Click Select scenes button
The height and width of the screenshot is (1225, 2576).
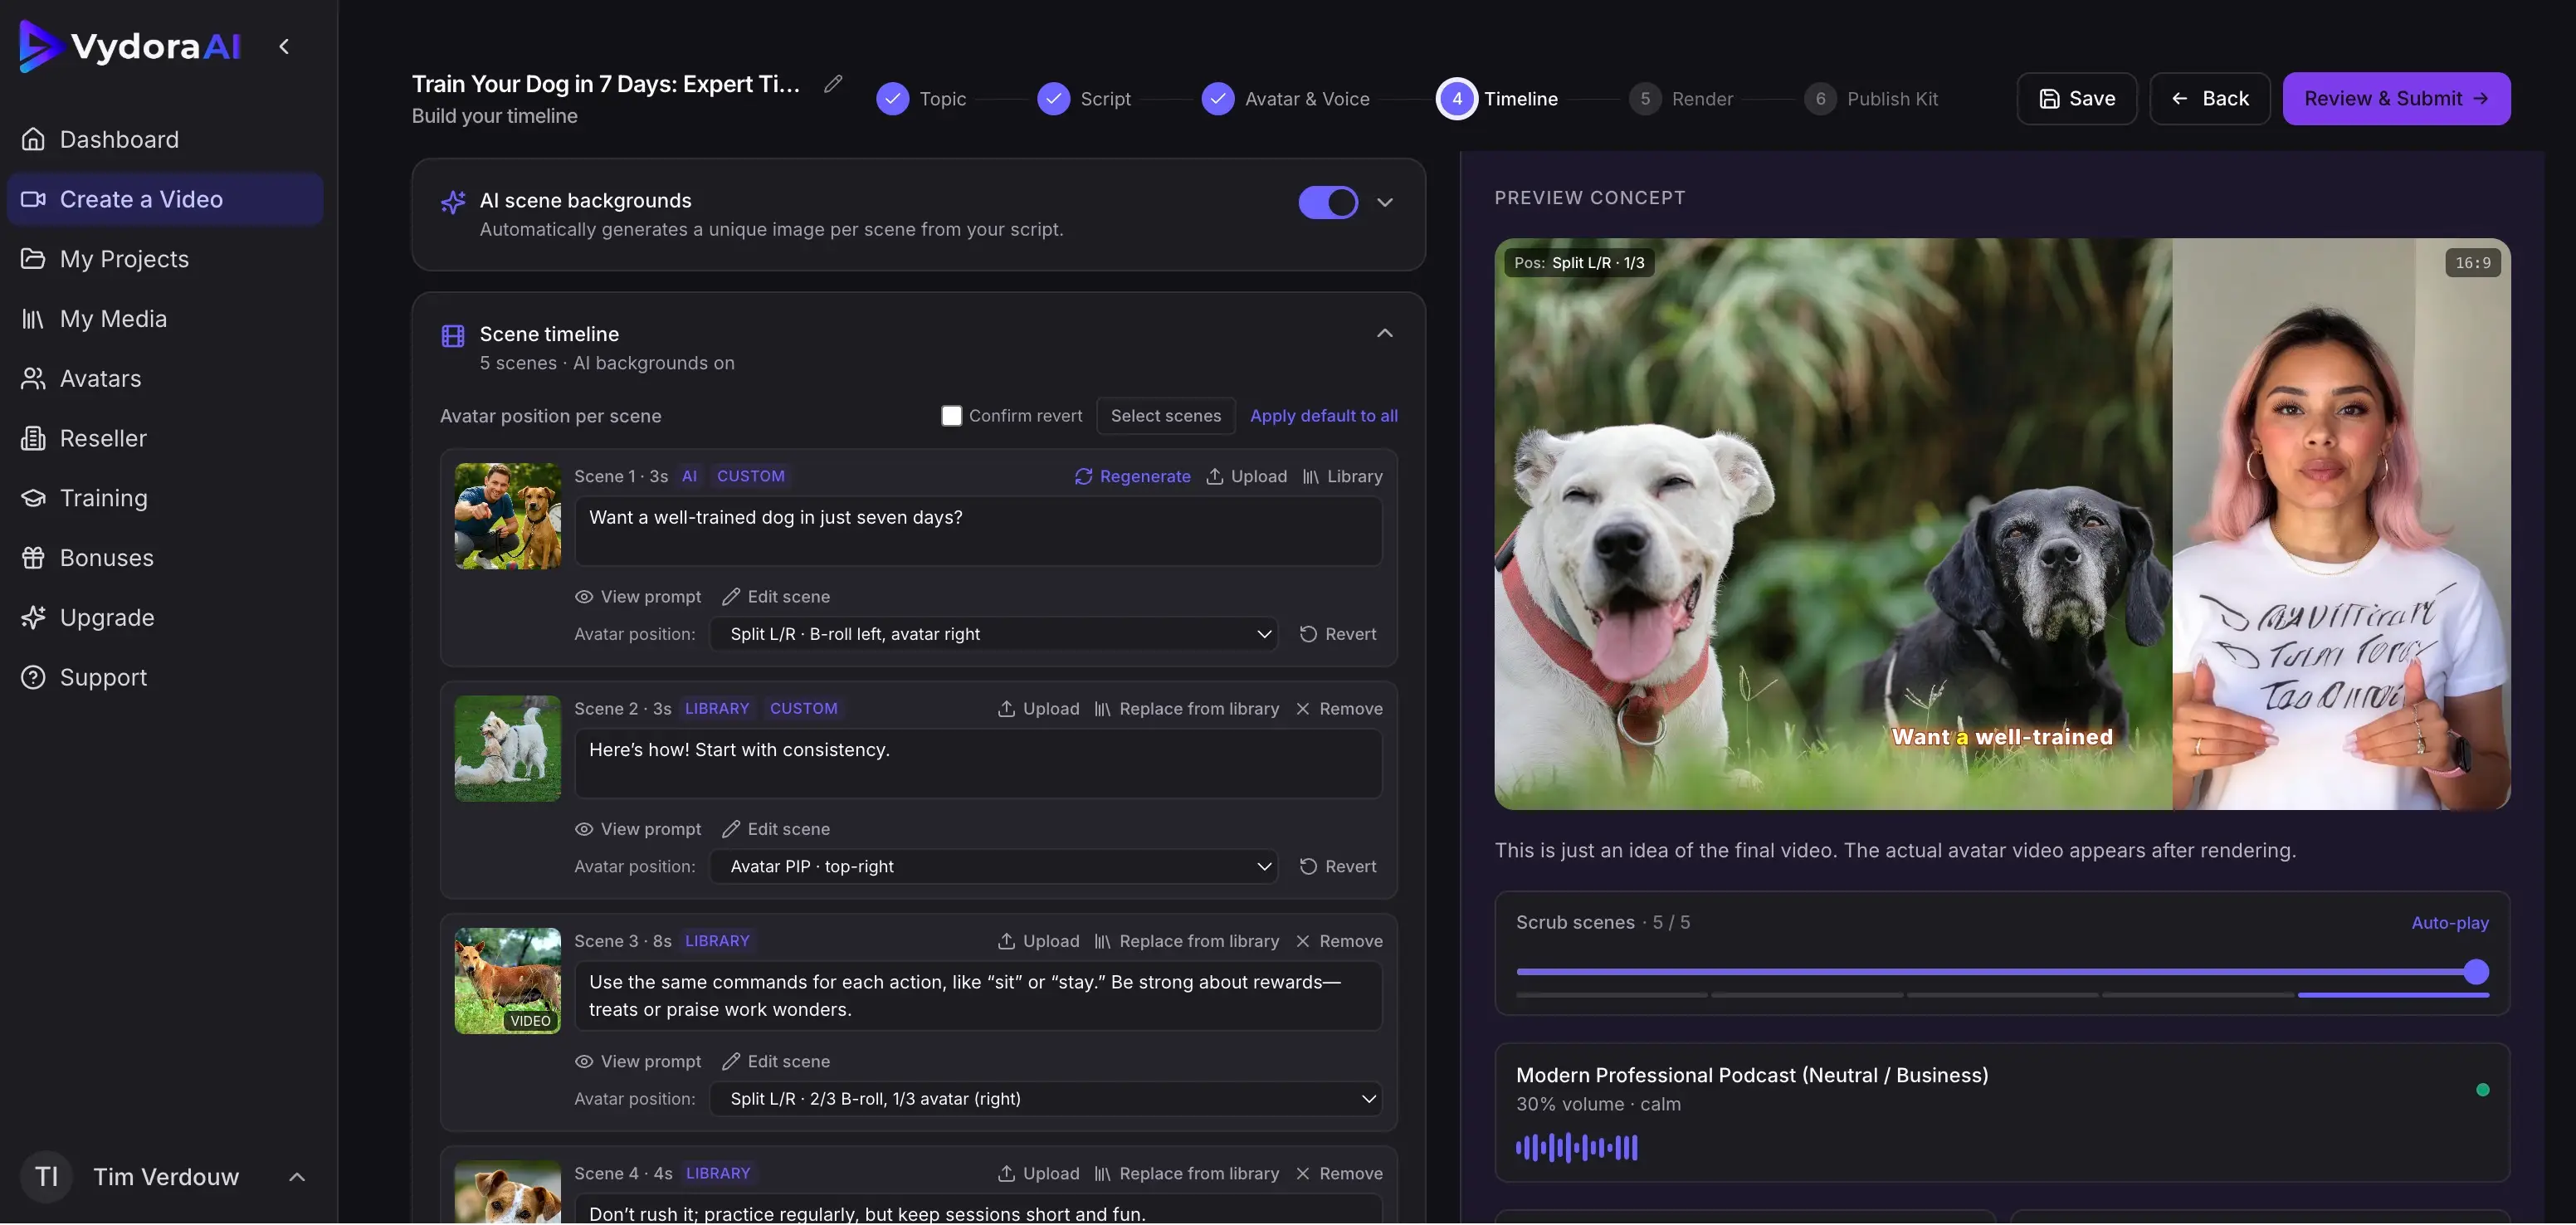pos(1166,416)
